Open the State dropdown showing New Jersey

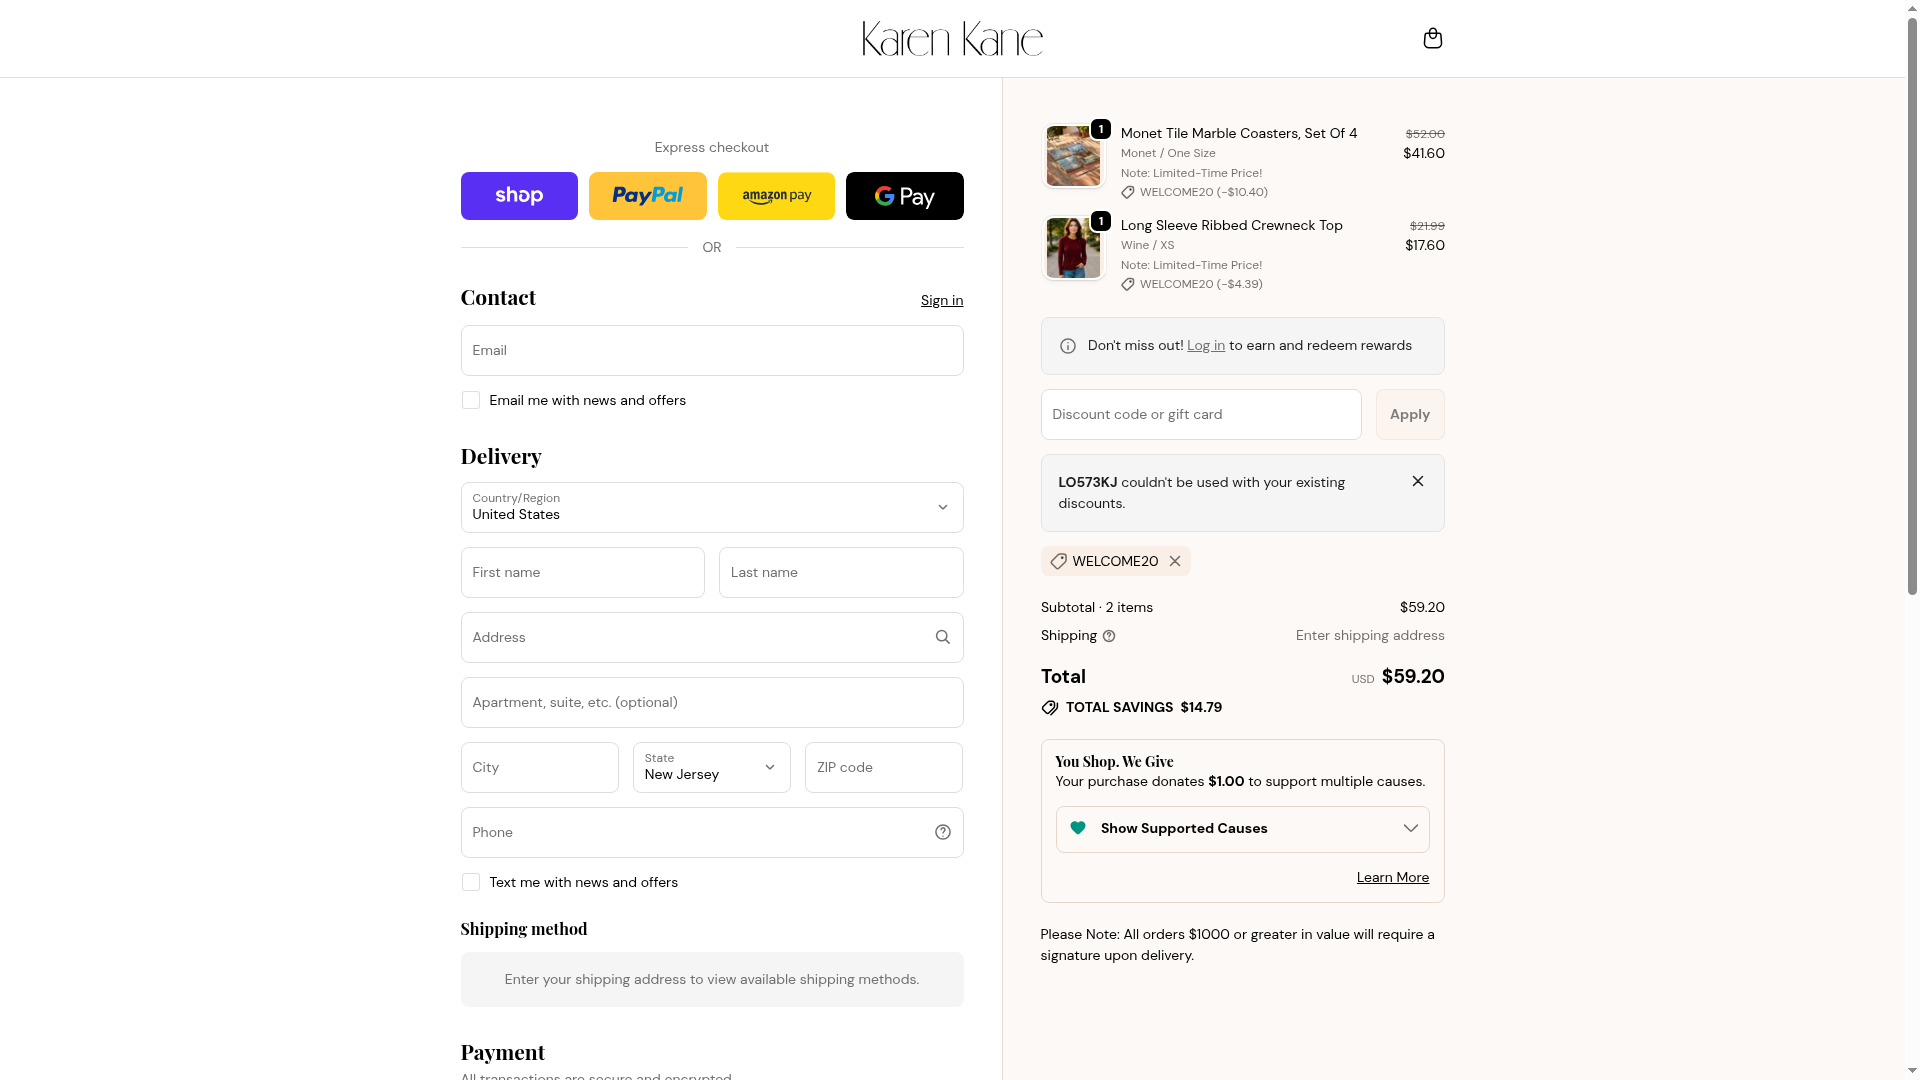point(711,767)
